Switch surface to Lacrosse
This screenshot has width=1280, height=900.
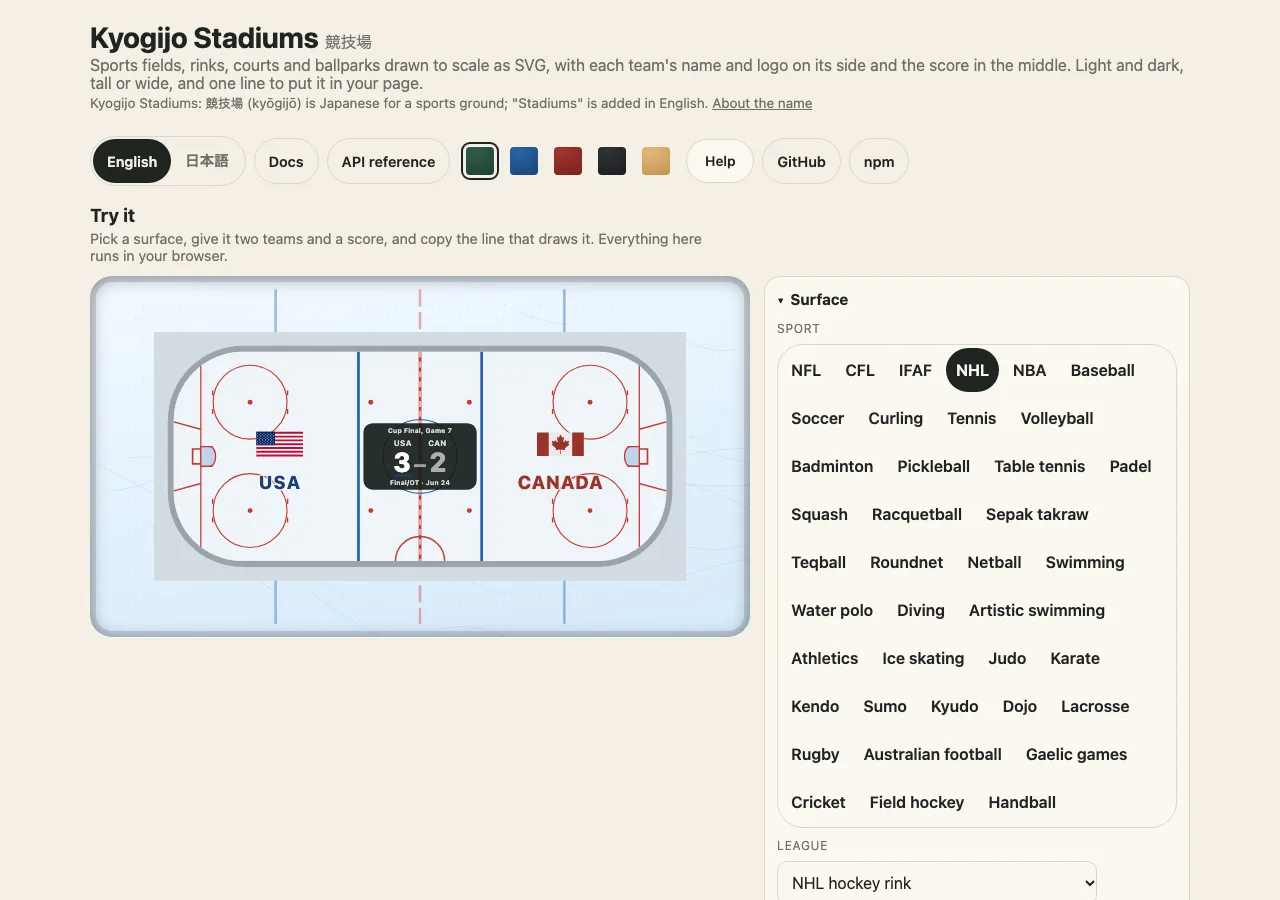click(1095, 706)
